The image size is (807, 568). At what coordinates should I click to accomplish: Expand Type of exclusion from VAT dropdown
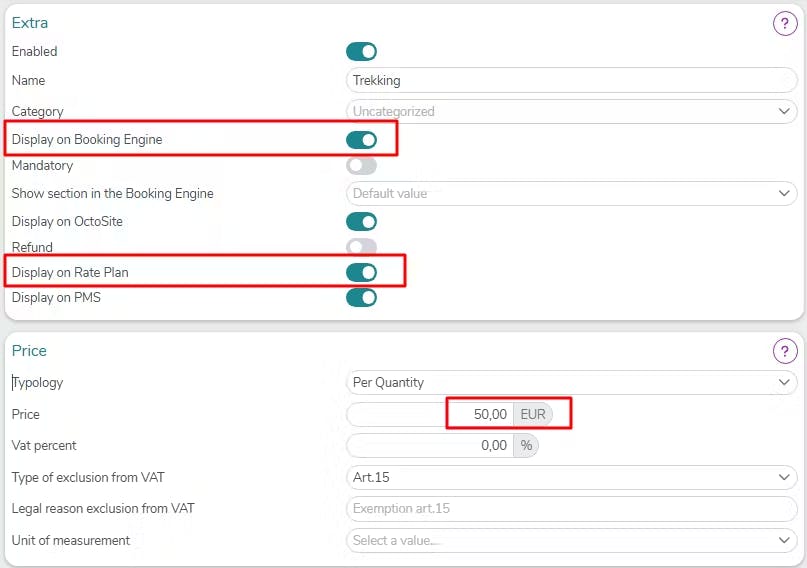(571, 477)
